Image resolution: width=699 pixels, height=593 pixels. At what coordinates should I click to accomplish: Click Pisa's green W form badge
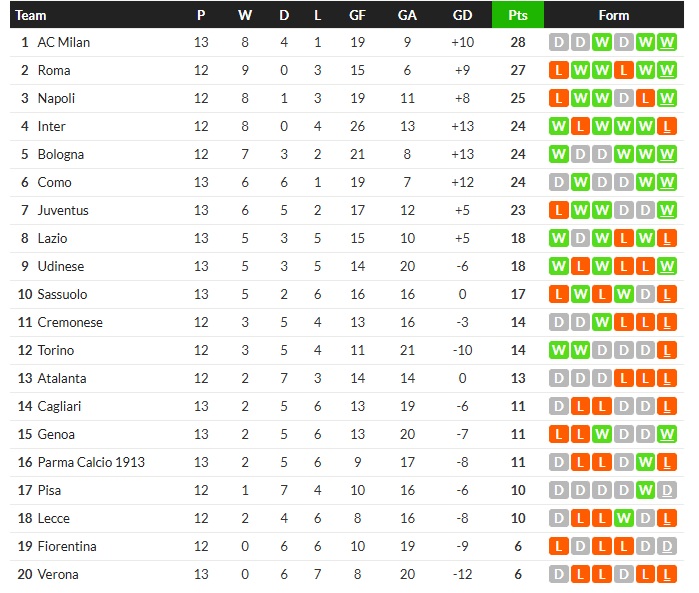tap(646, 490)
